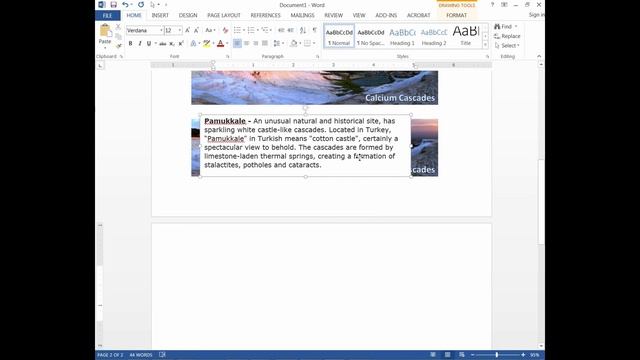Screen dimensions: 640x360
Task: Center the paragraph text
Action: click(247, 43)
